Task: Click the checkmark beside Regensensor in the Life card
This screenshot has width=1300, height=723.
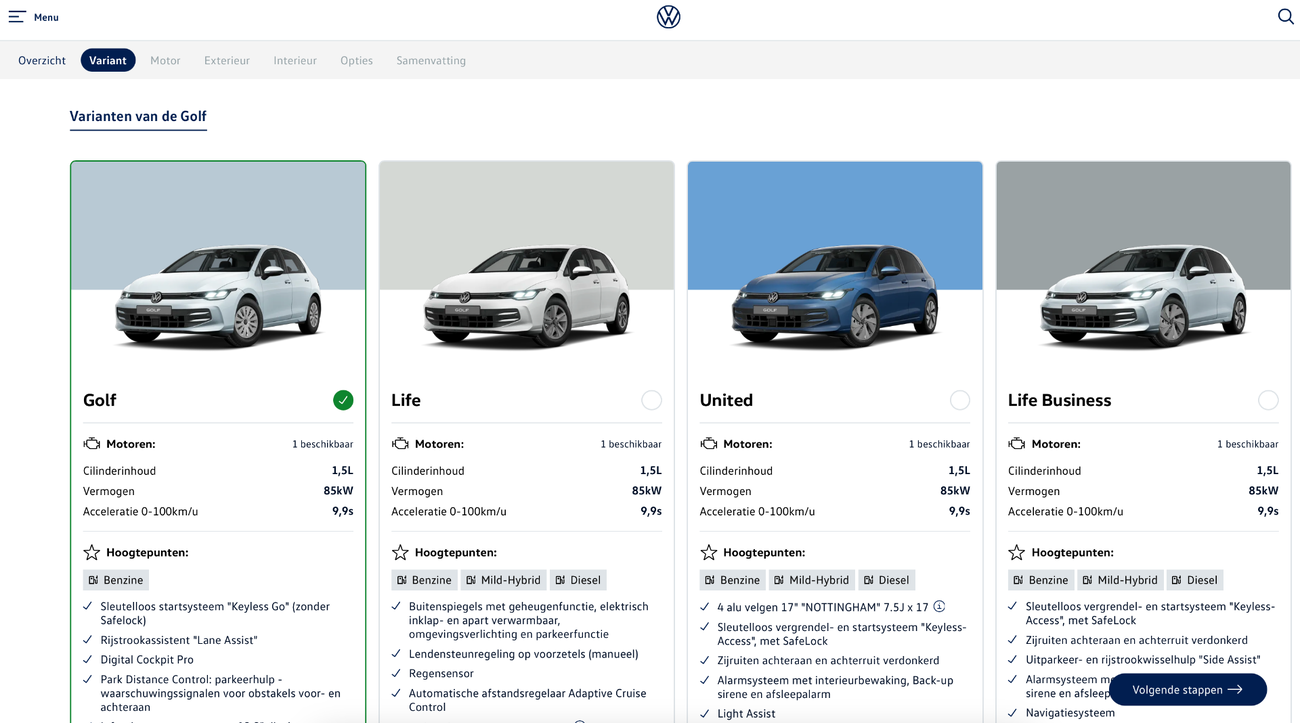Action: 397,673
